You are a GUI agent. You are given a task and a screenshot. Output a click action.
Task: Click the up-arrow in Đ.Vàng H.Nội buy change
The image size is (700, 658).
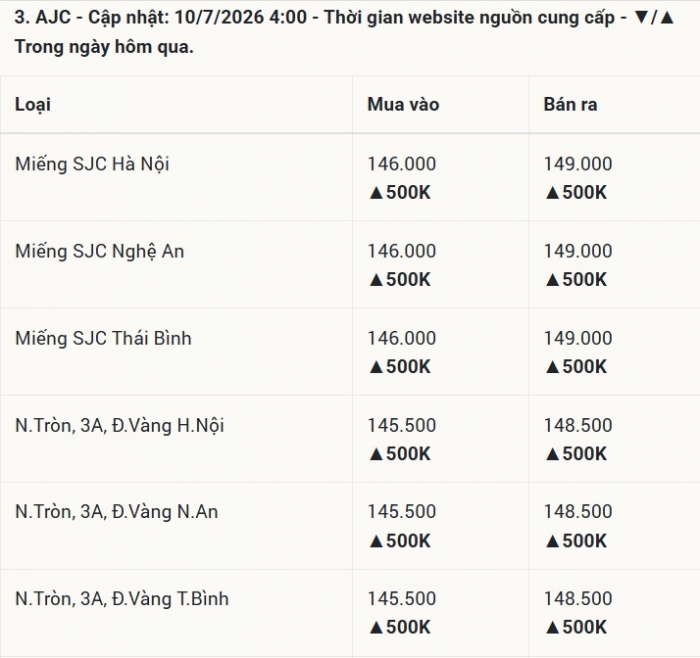click(x=376, y=454)
